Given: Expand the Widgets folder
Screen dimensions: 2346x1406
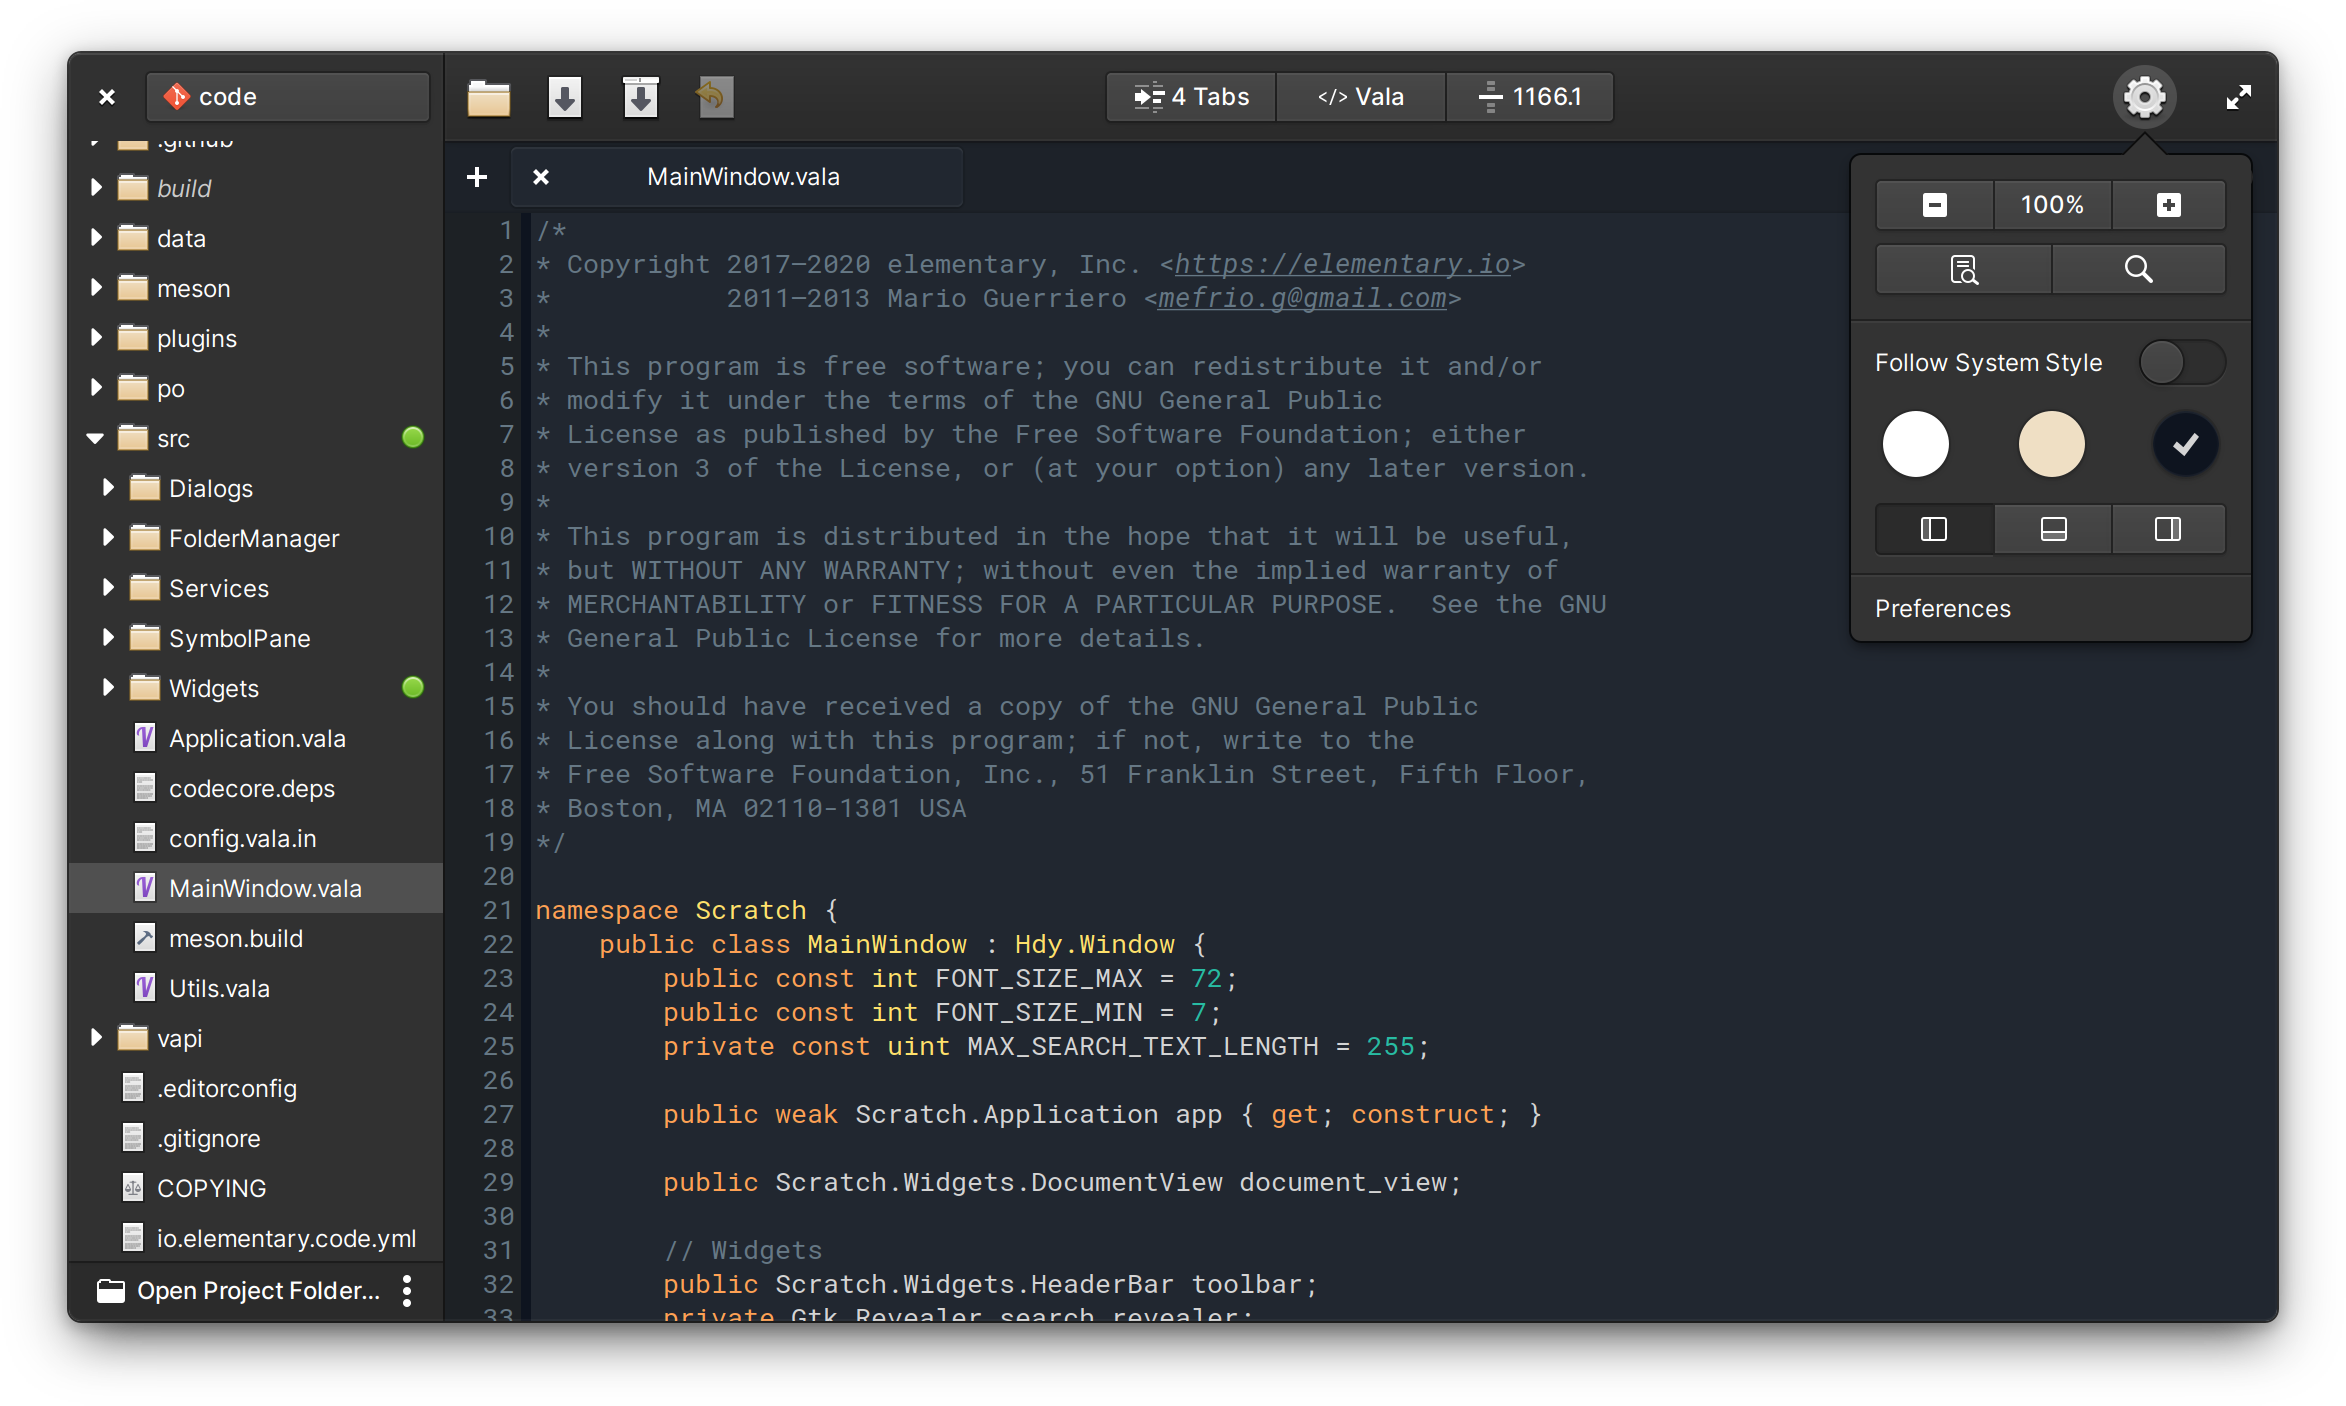Looking at the screenshot, I should pos(108,688).
